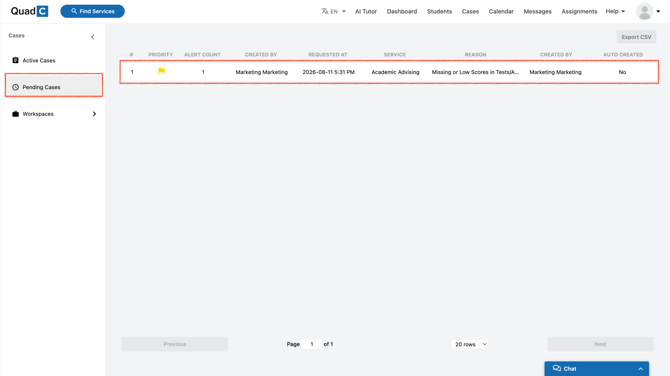Click the 'No' auto created cell
The width and height of the screenshot is (670, 376).
coord(622,72)
